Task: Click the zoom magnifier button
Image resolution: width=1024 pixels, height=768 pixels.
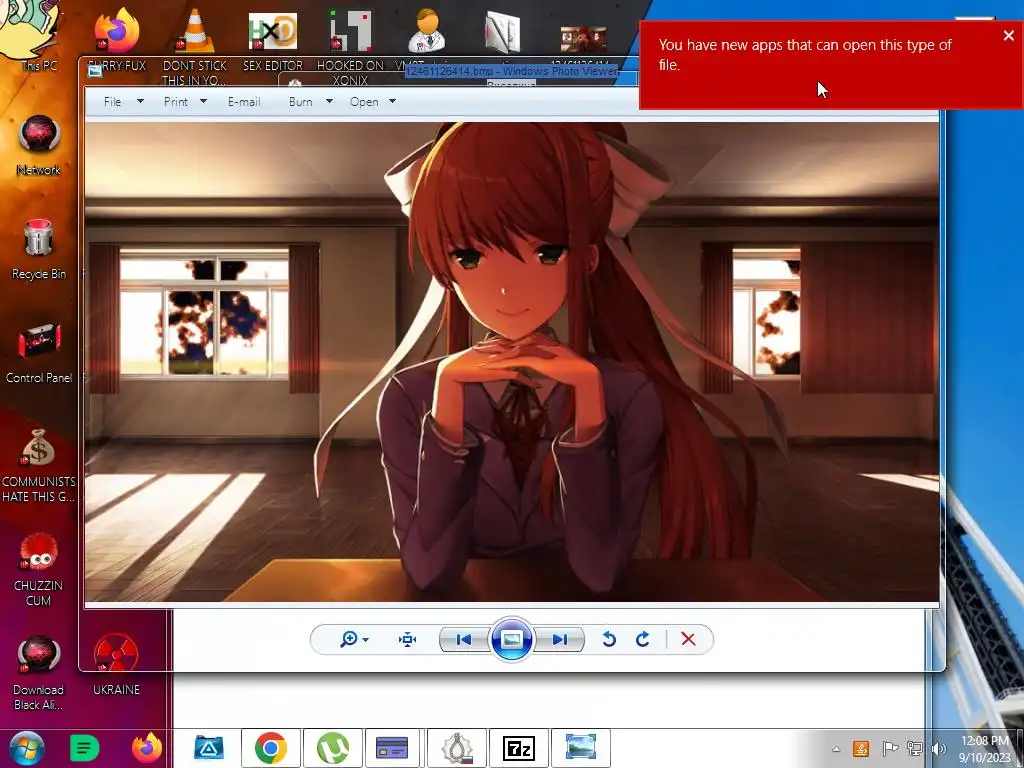Action: (349, 639)
